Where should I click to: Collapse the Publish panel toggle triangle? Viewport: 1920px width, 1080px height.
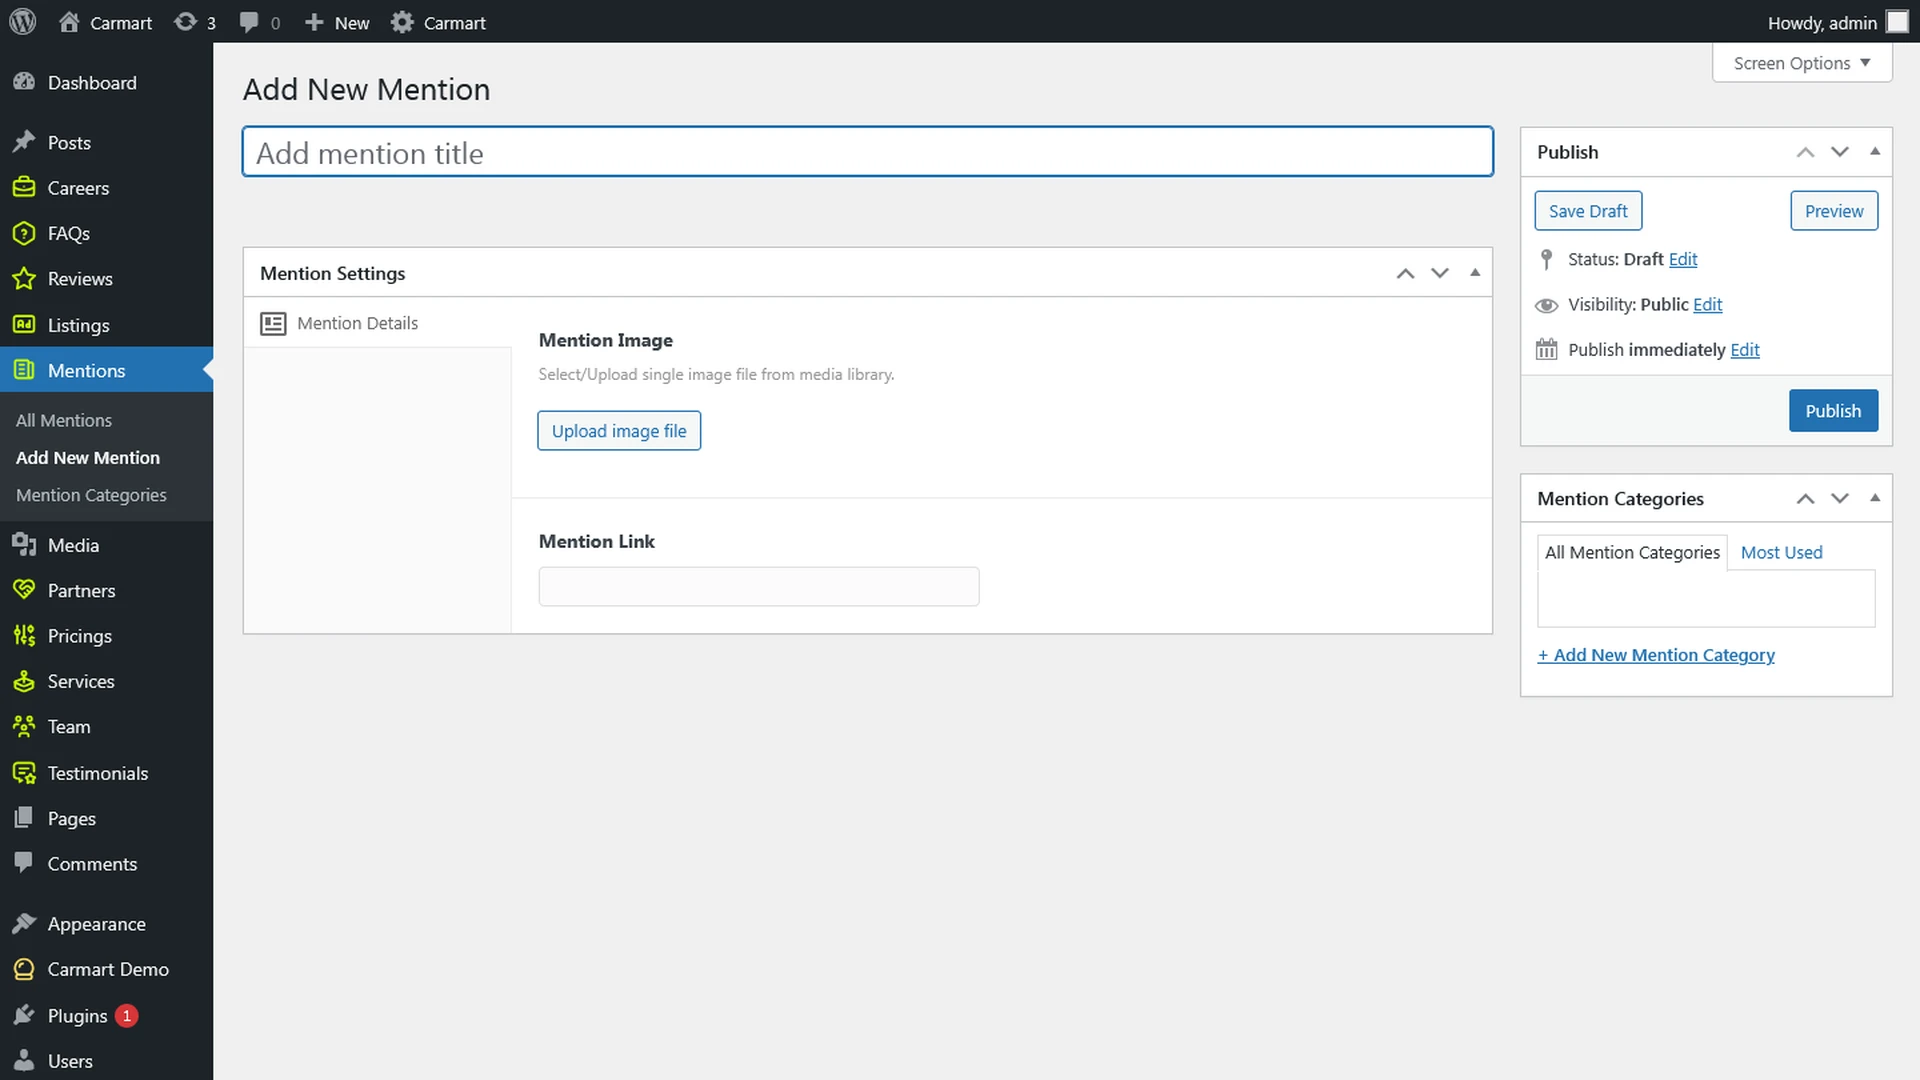[x=1875, y=151]
